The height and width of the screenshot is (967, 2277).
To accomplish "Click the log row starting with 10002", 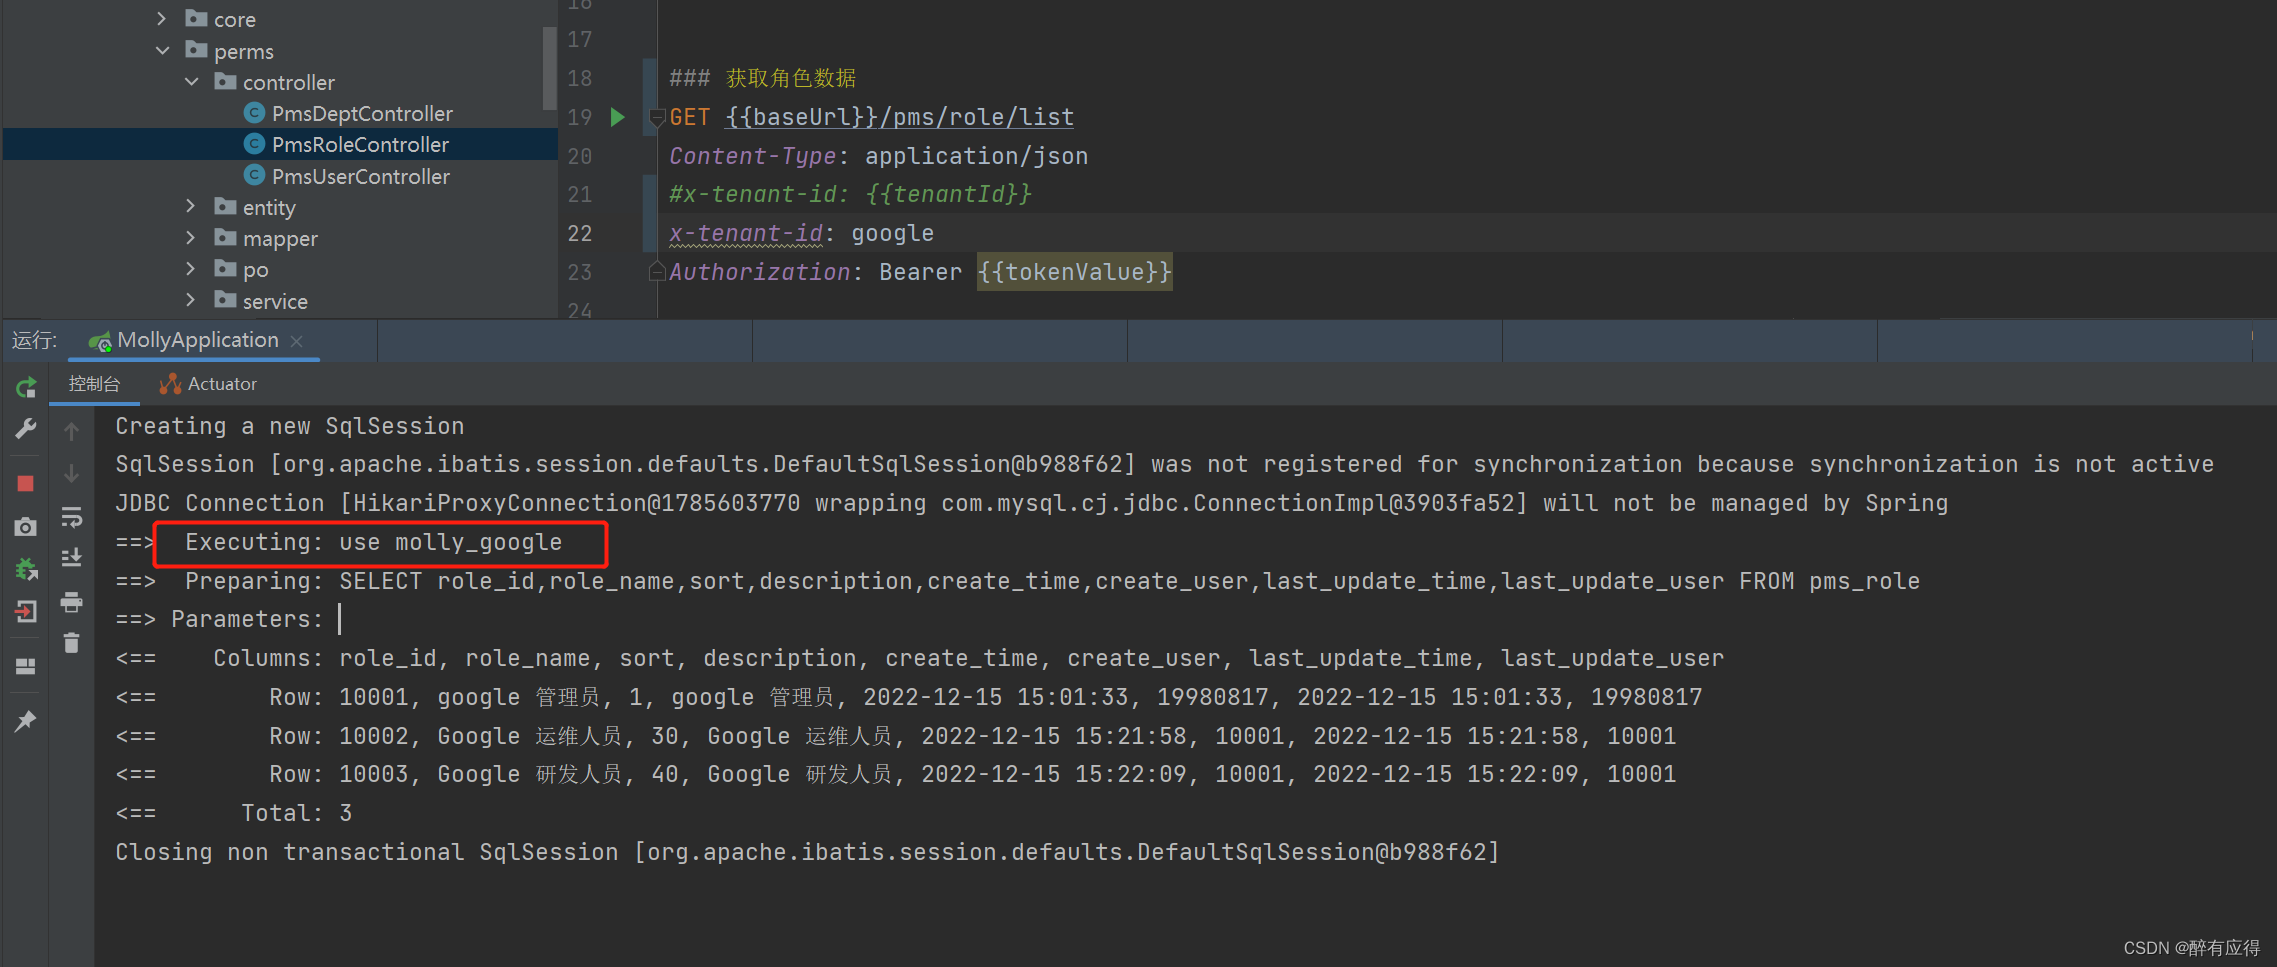I will pos(896,736).
